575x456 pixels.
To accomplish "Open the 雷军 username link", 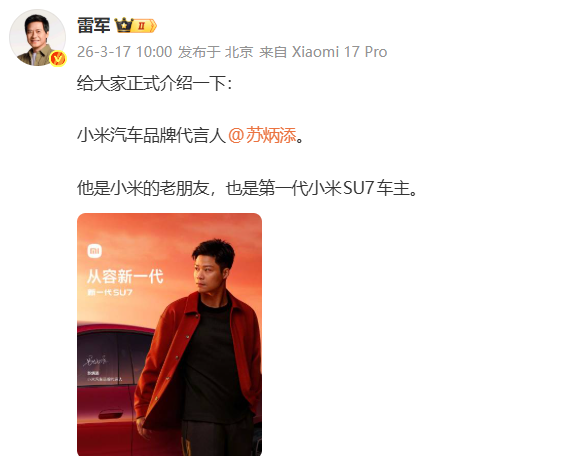I will [x=94, y=26].
